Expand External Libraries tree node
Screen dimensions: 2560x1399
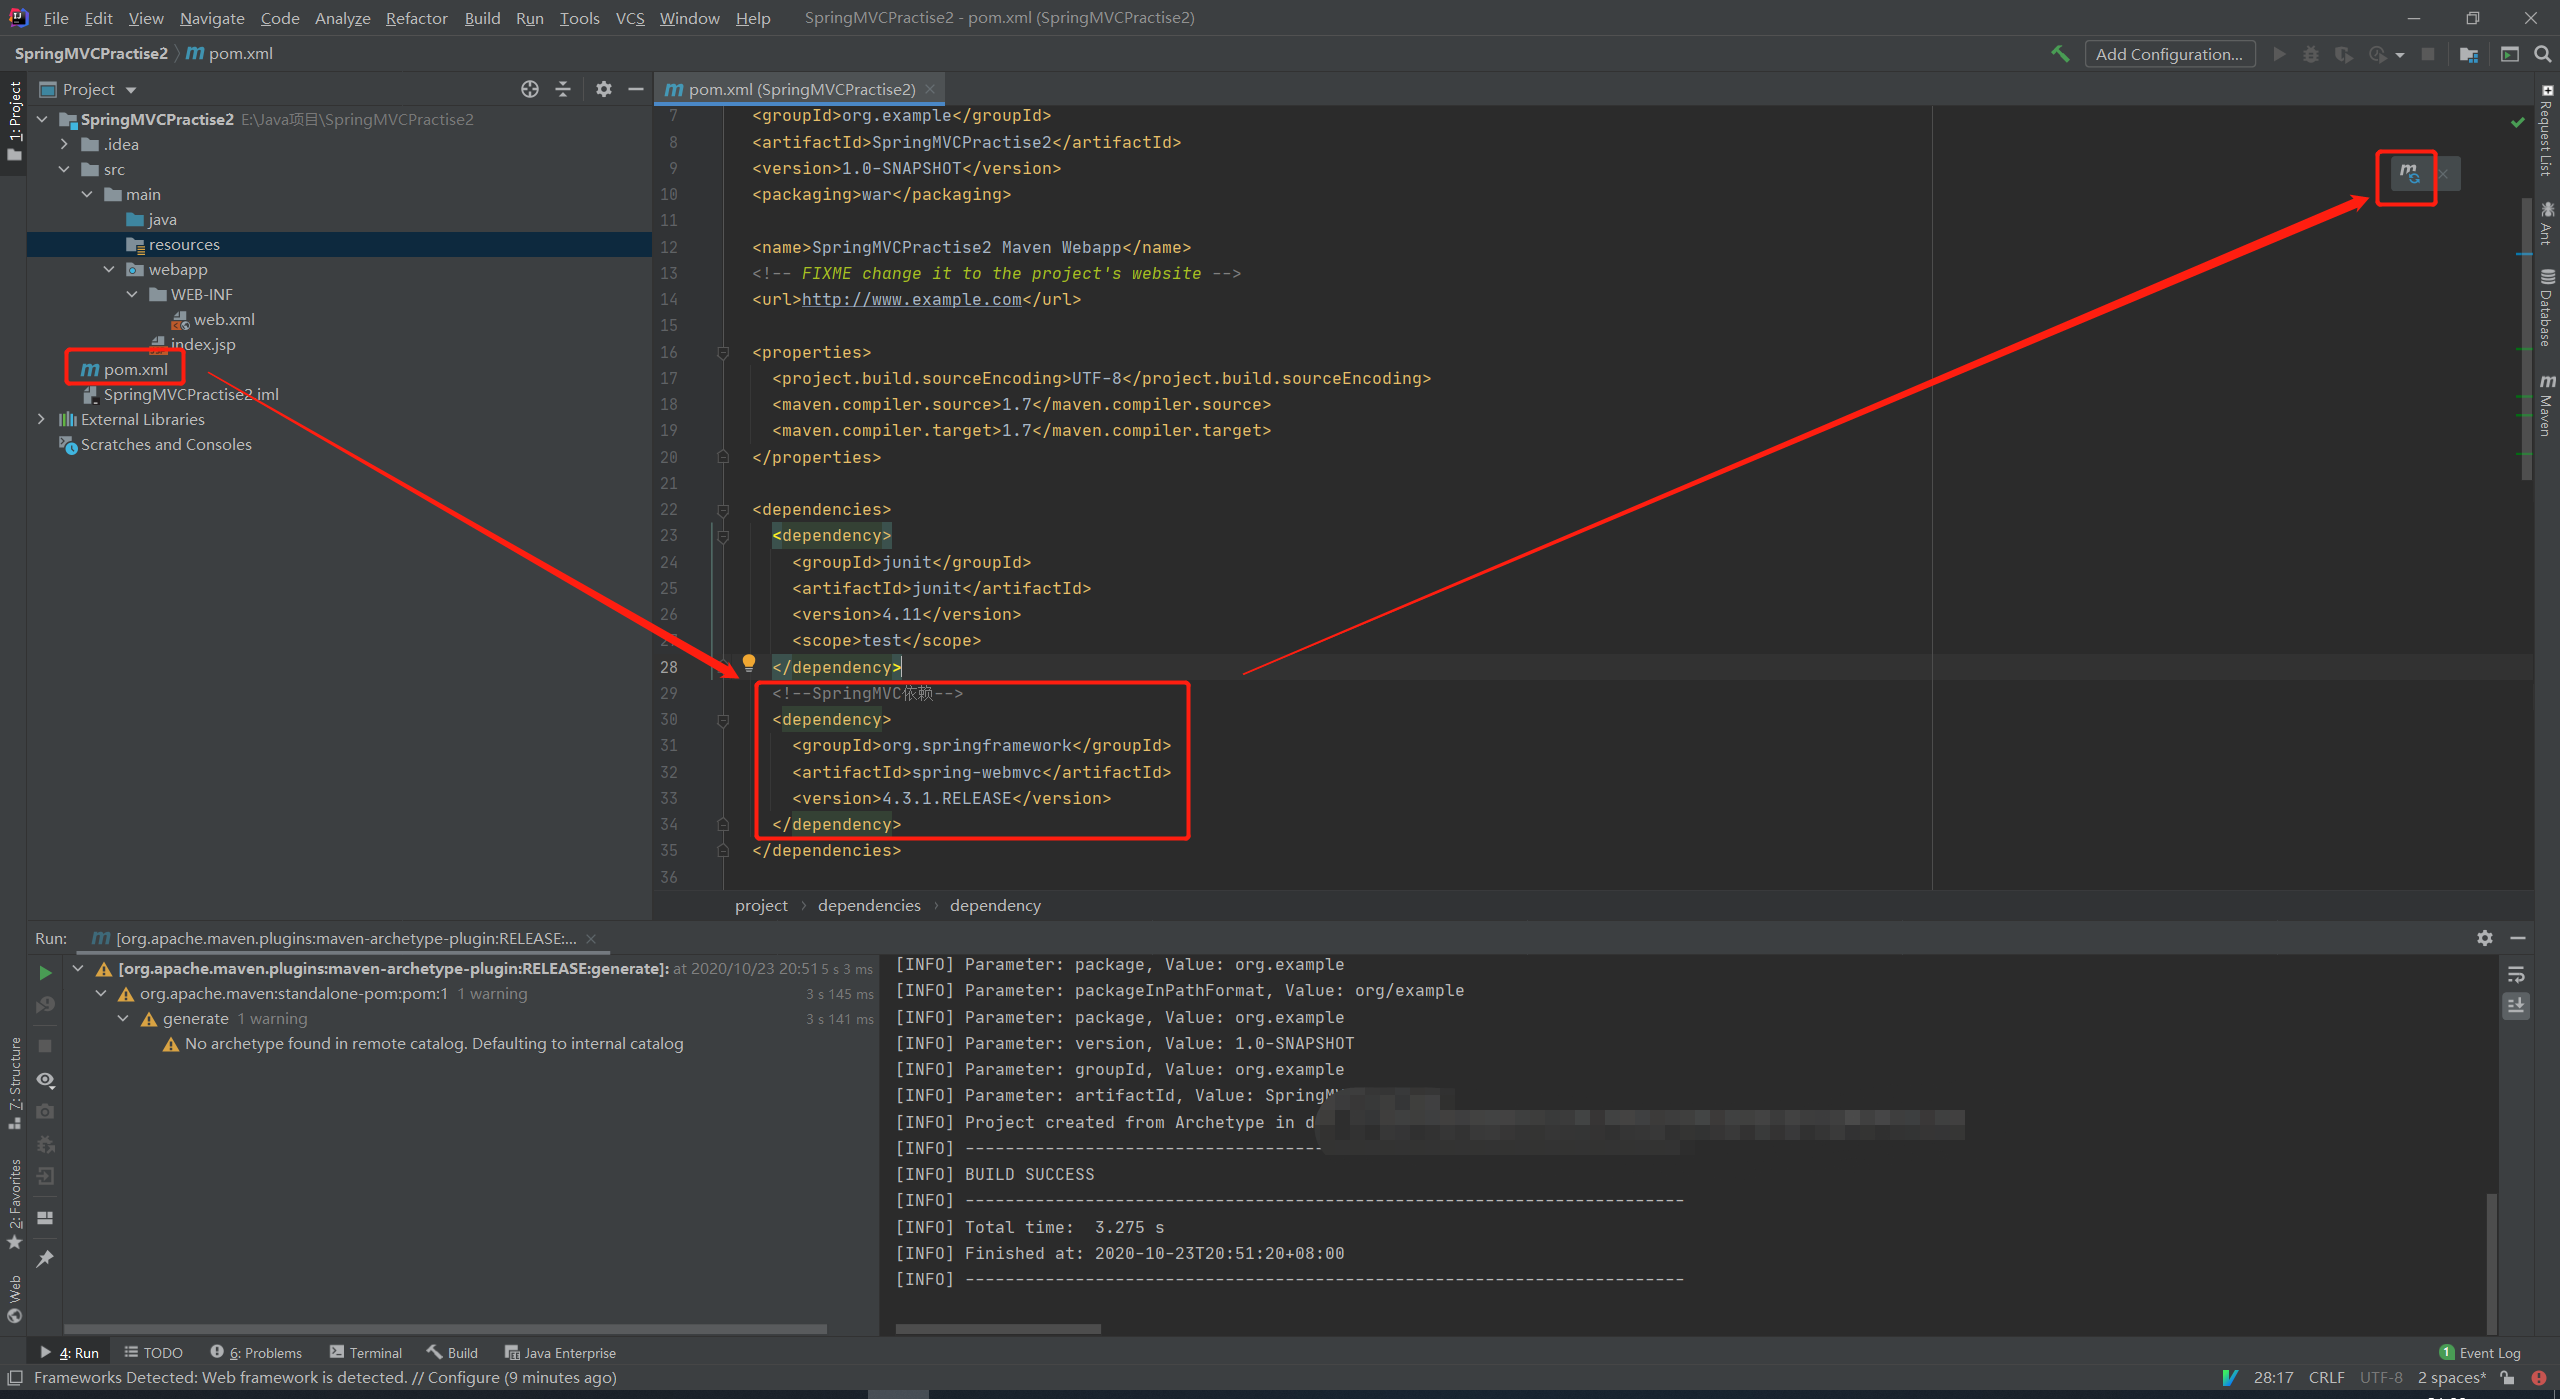click(41, 419)
